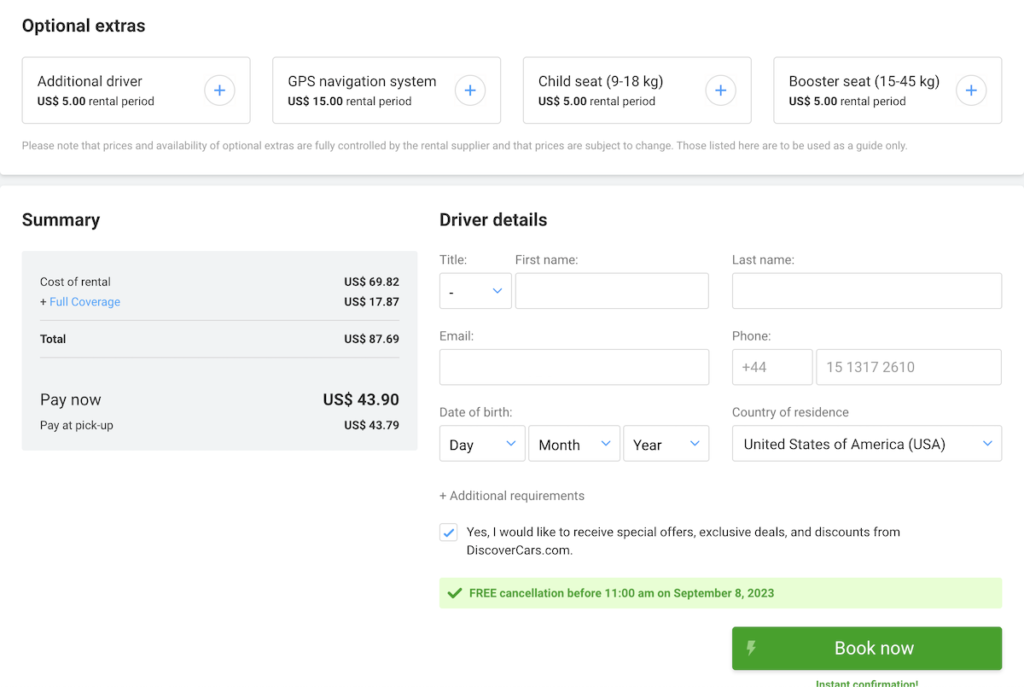Uncheck the special offers subscription checkbox

[449, 532]
